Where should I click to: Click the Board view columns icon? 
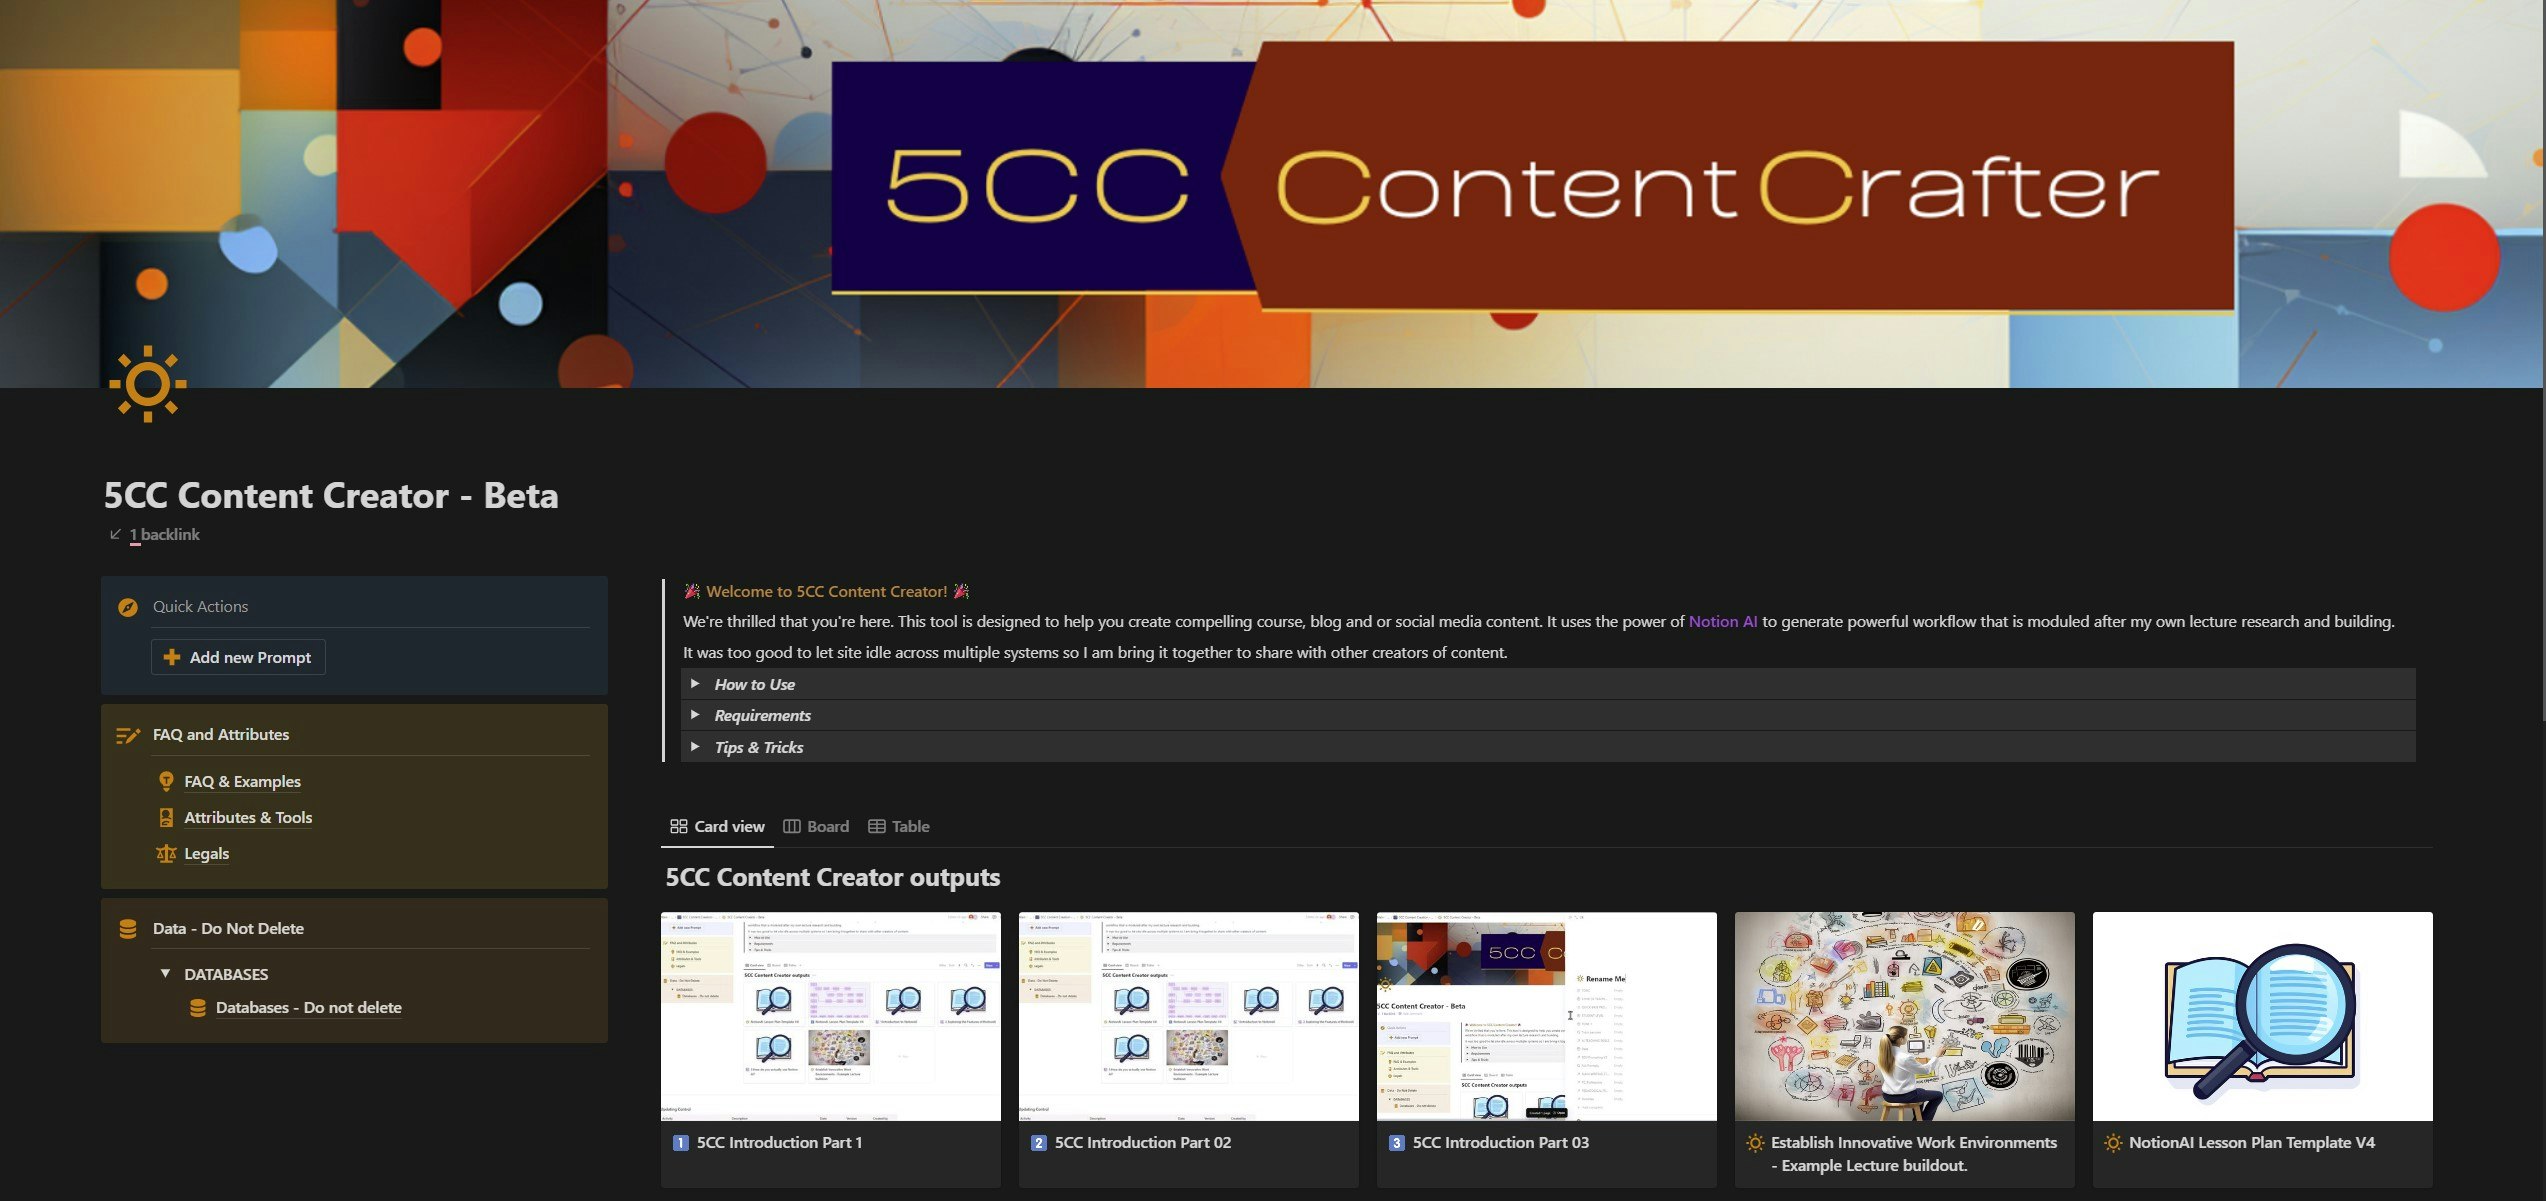click(x=792, y=827)
